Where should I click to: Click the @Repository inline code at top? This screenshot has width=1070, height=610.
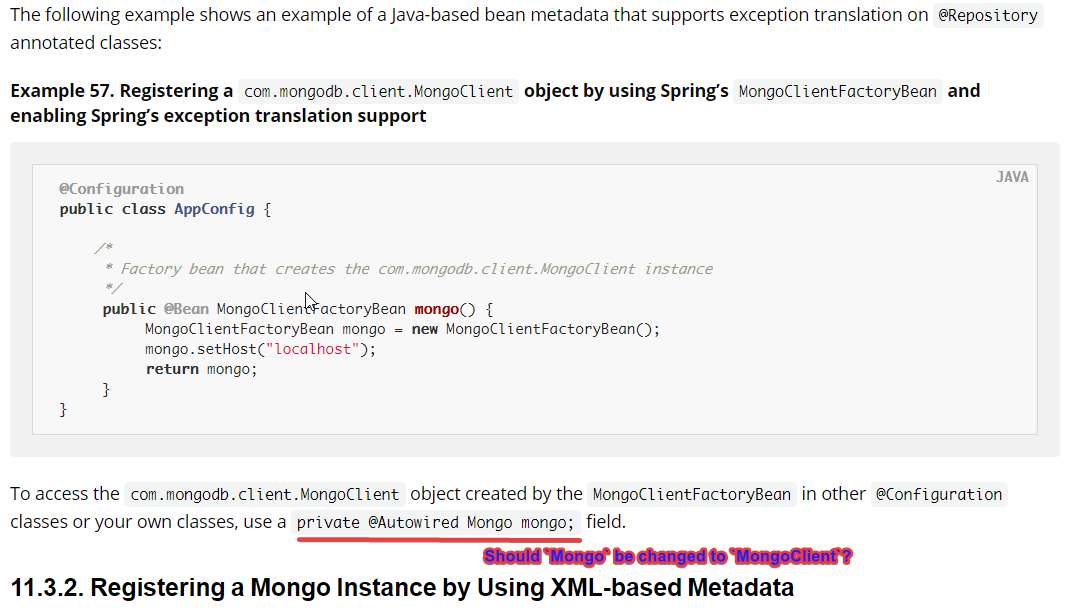[987, 16]
